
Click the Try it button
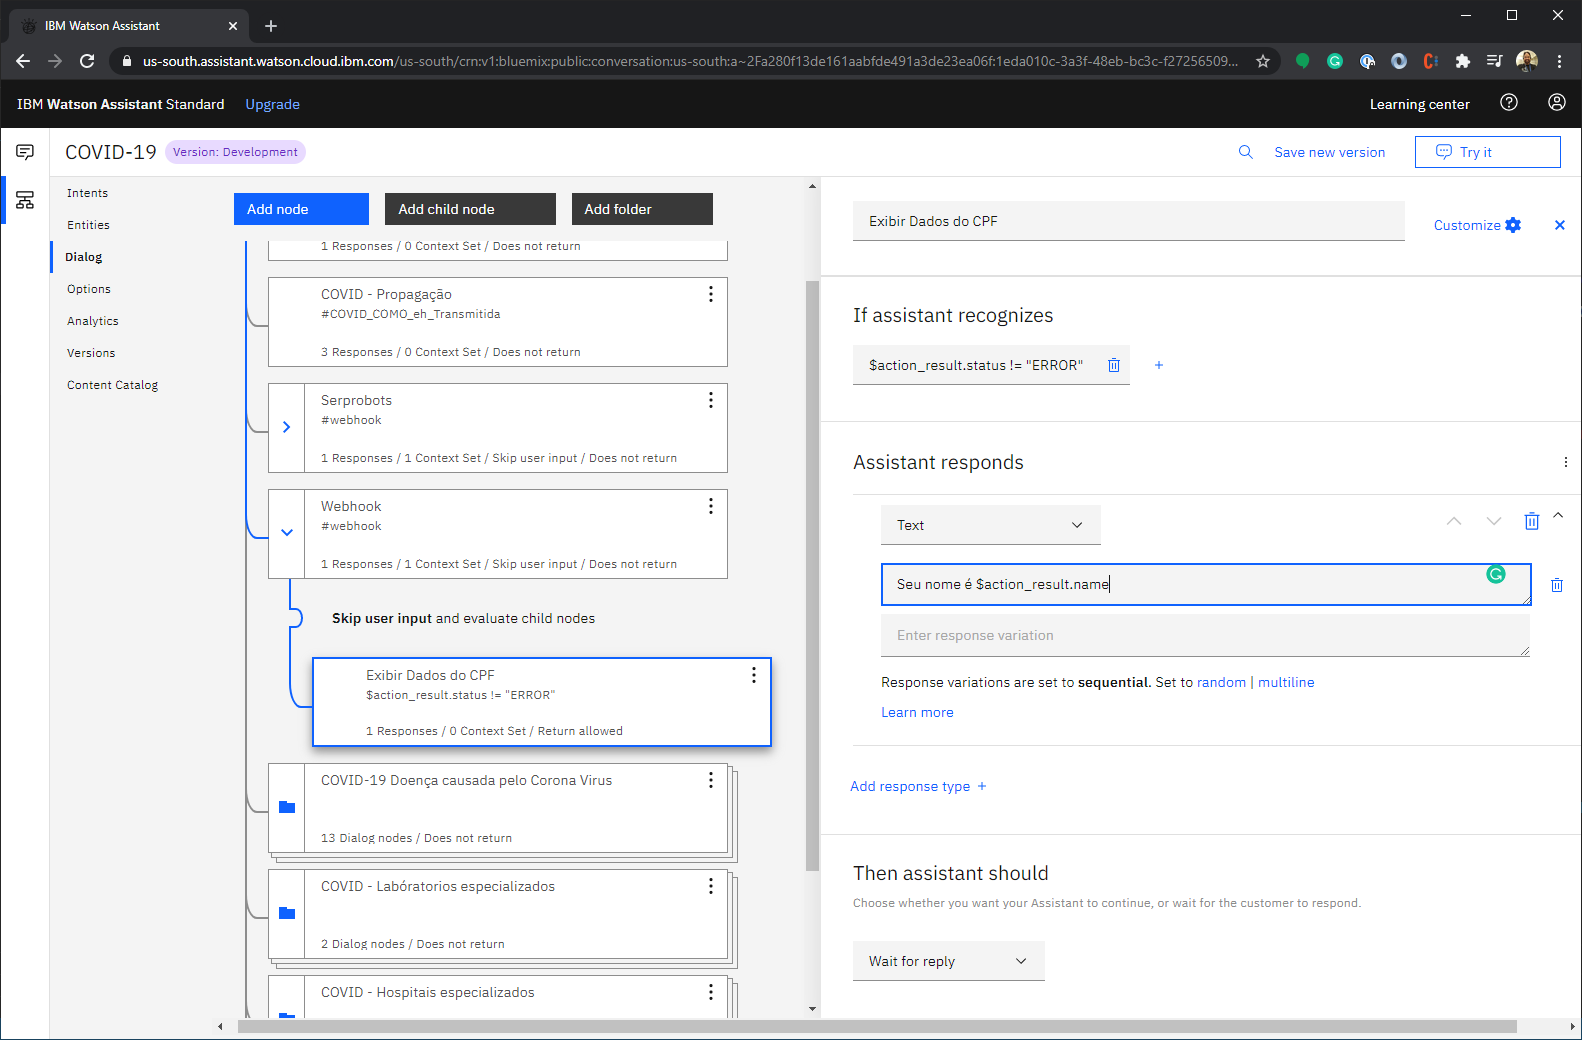tap(1487, 152)
